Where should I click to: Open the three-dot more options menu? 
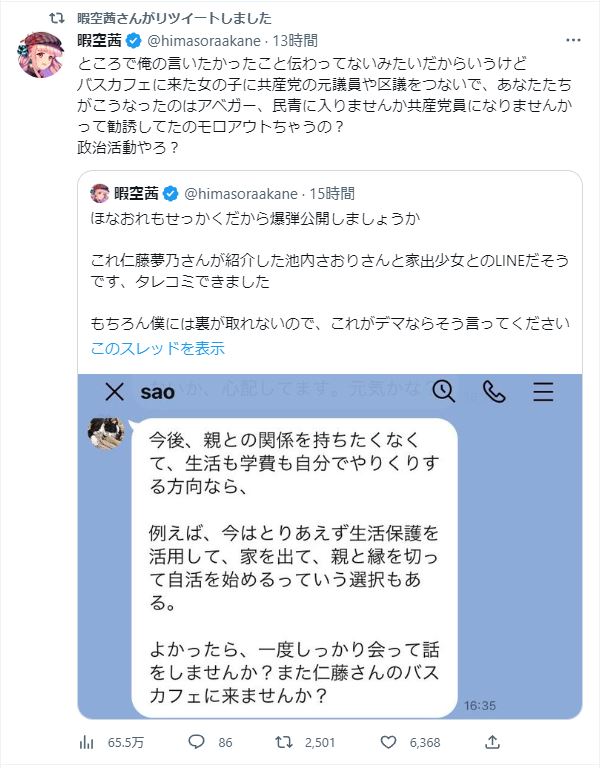coord(571,41)
